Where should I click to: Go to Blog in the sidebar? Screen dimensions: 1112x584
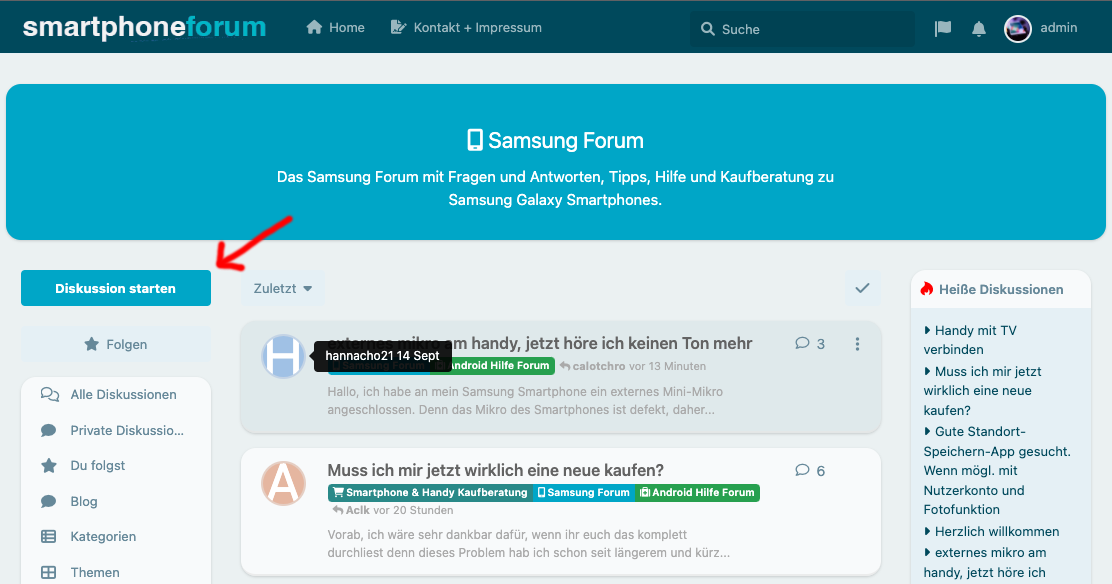coord(84,501)
